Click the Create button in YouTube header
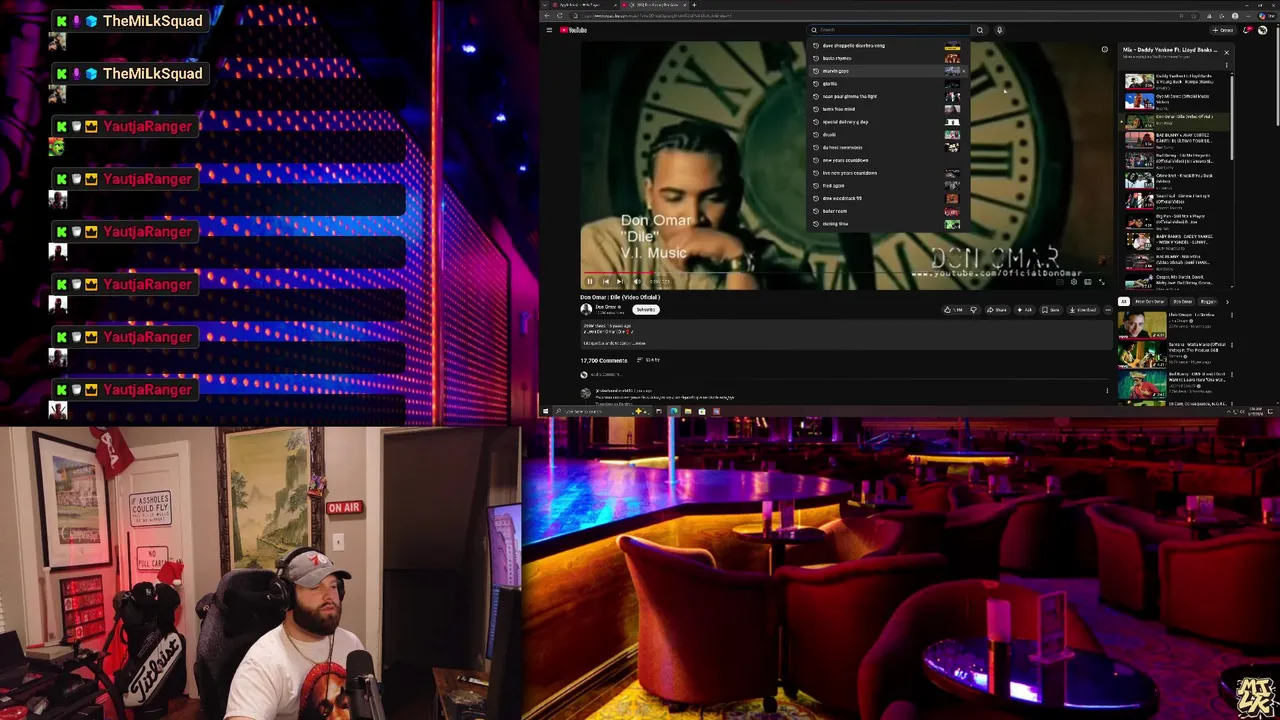Image resolution: width=1280 pixels, height=720 pixels. coord(1223,30)
